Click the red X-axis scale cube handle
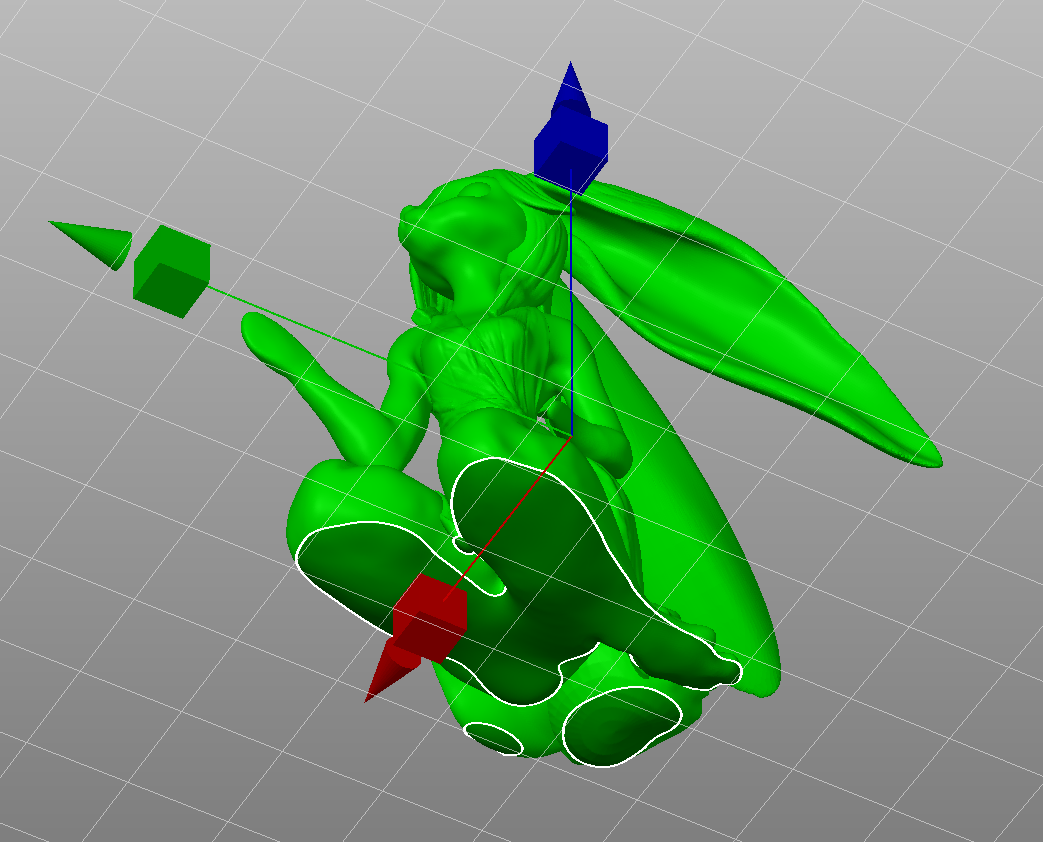This screenshot has height=842, width=1043. (430, 619)
